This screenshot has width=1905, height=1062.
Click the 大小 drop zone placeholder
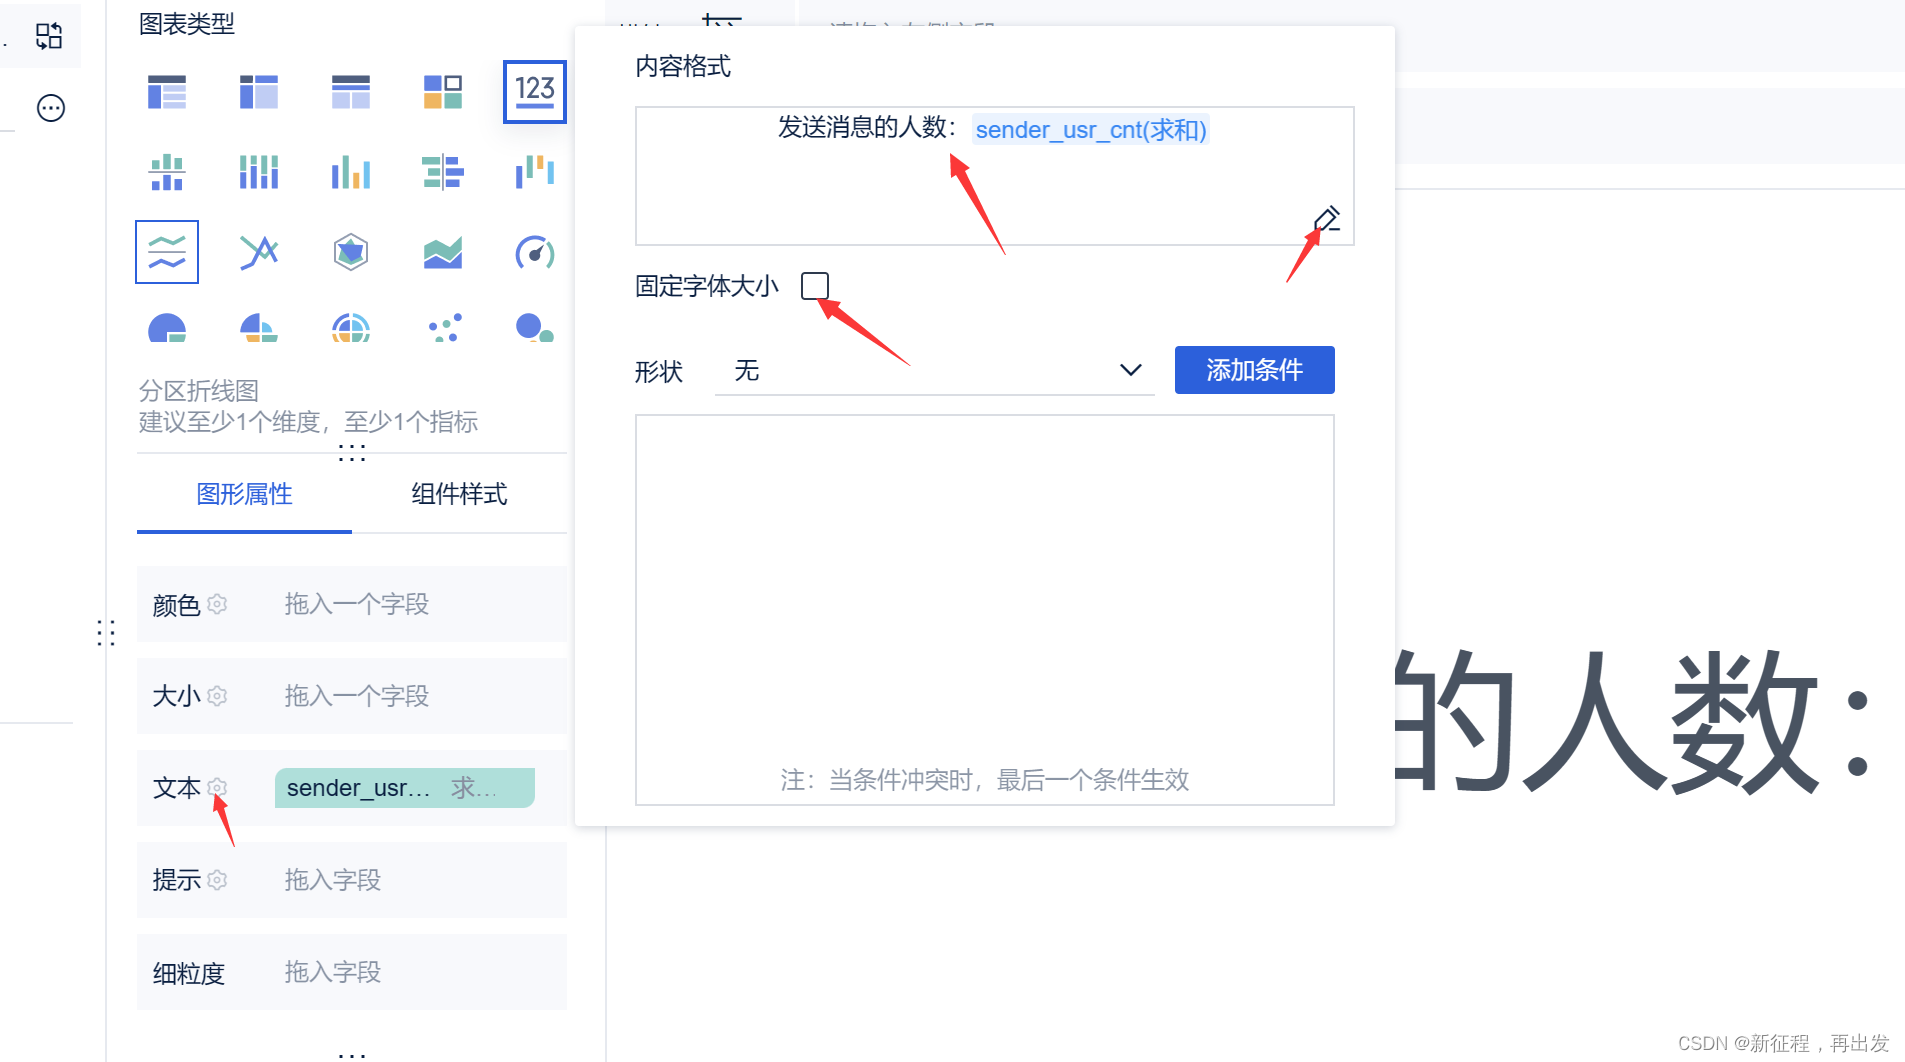(357, 696)
